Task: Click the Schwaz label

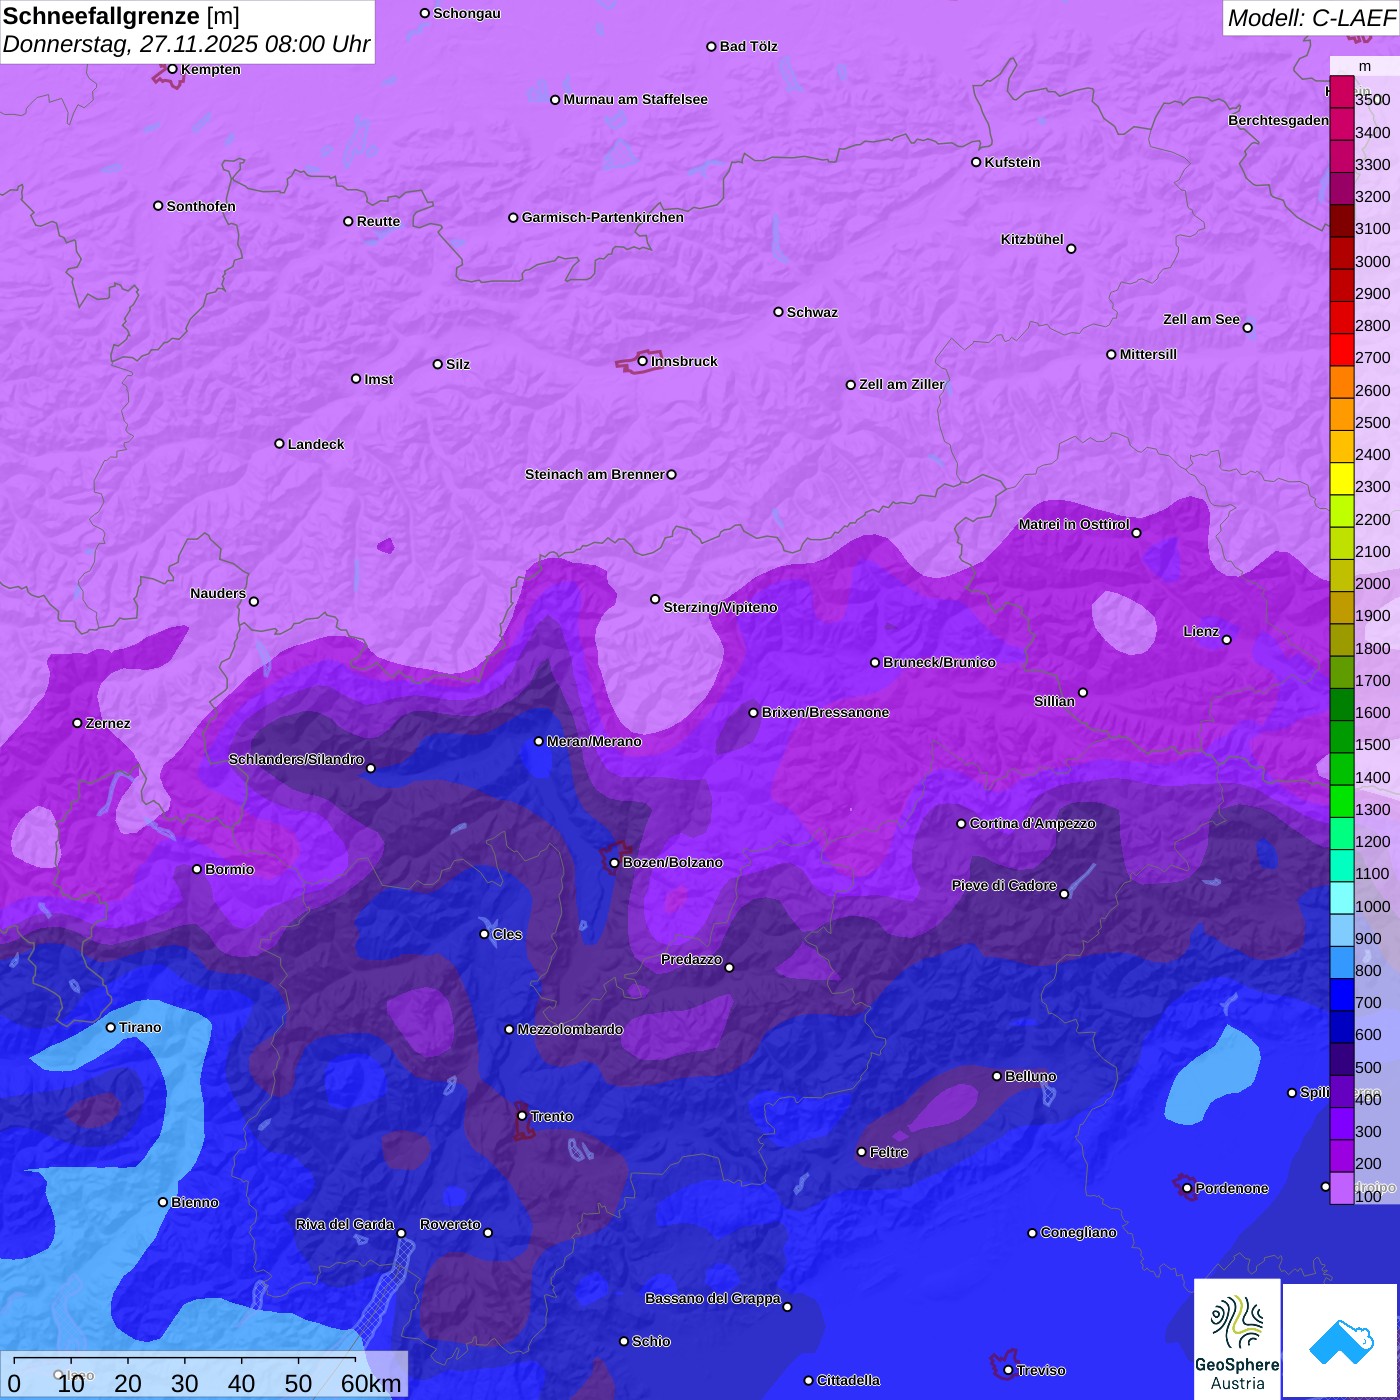Action: [x=812, y=312]
